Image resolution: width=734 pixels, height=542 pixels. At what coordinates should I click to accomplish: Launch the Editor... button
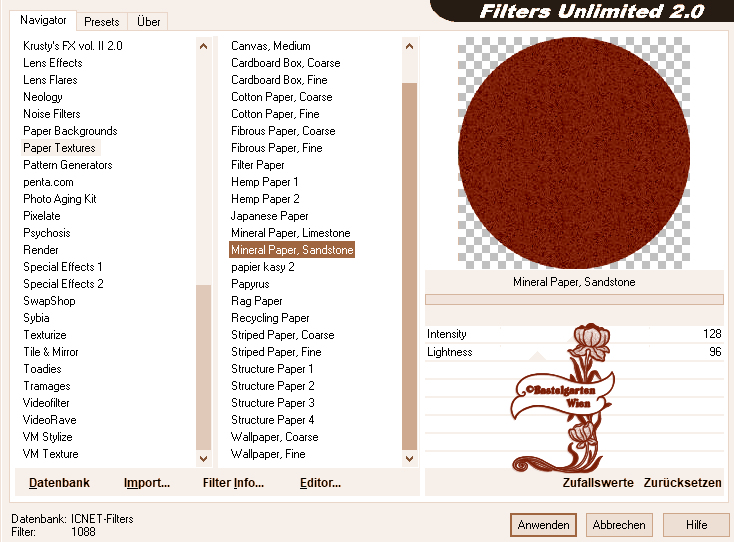point(320,483)
